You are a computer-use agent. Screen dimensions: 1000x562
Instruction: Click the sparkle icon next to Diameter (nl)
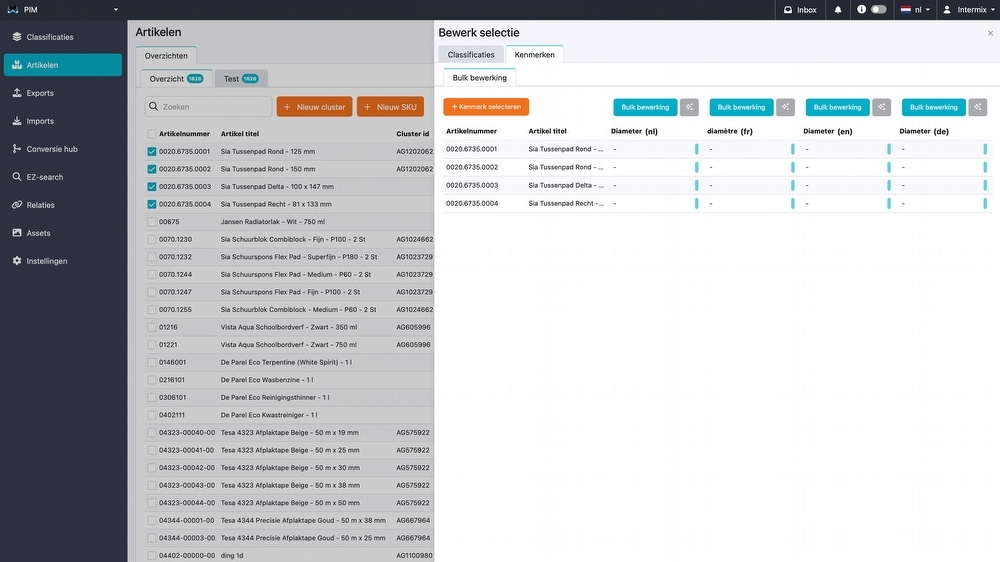[688, 107]
